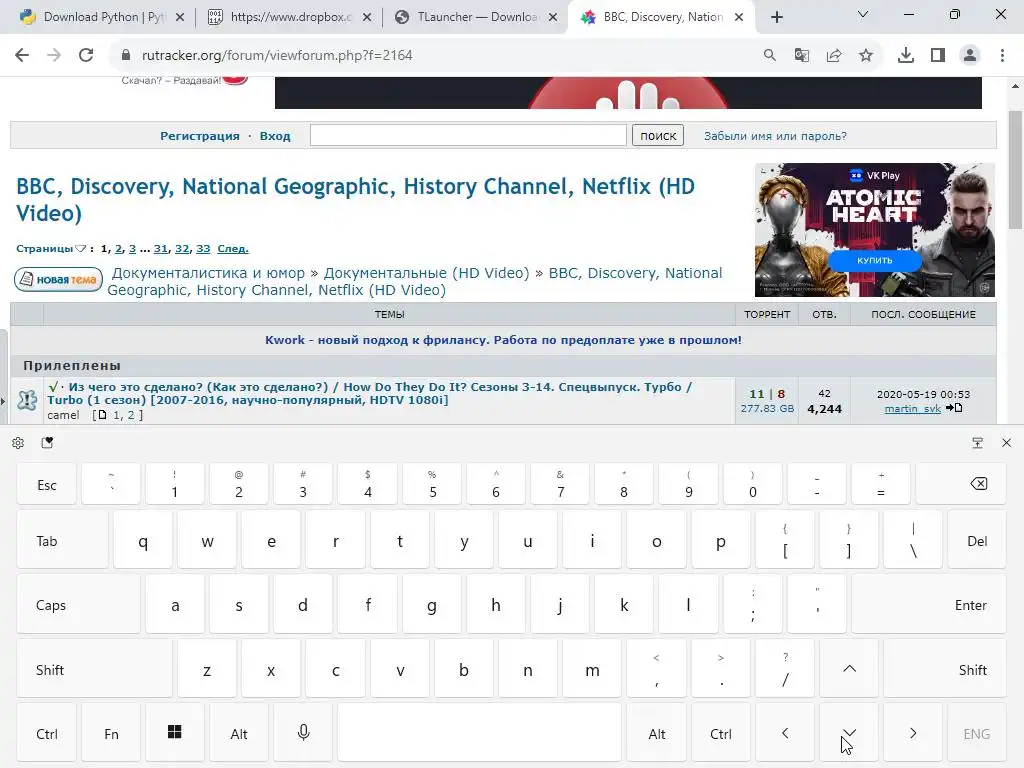Open the Chrome three-dot menu
Screen dimensions: 1024x768
tap(1002, 56)
